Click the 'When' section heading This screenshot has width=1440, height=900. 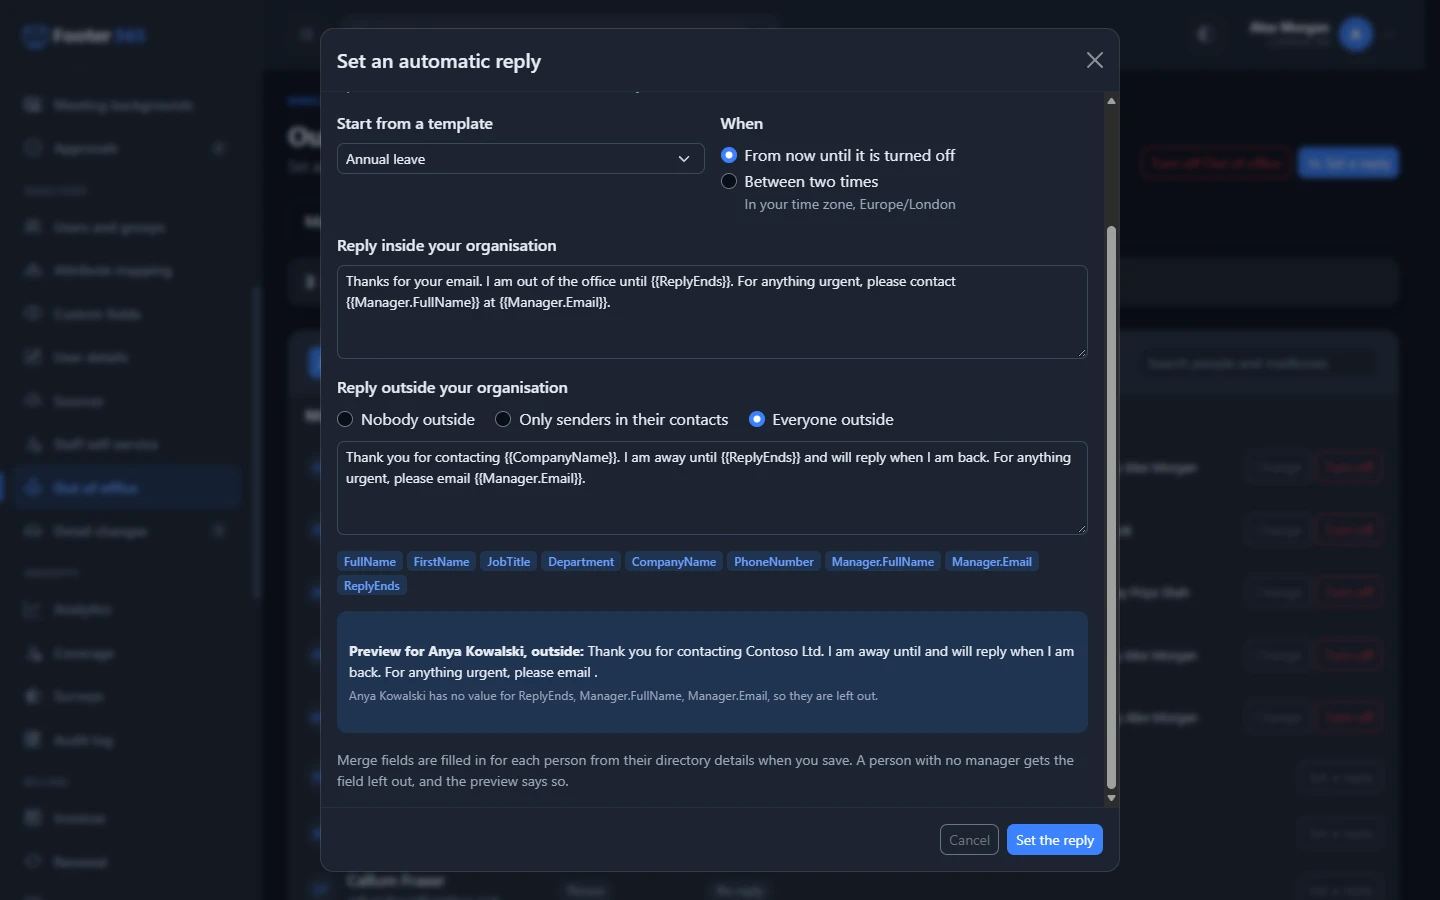click(x=742, y=124)
